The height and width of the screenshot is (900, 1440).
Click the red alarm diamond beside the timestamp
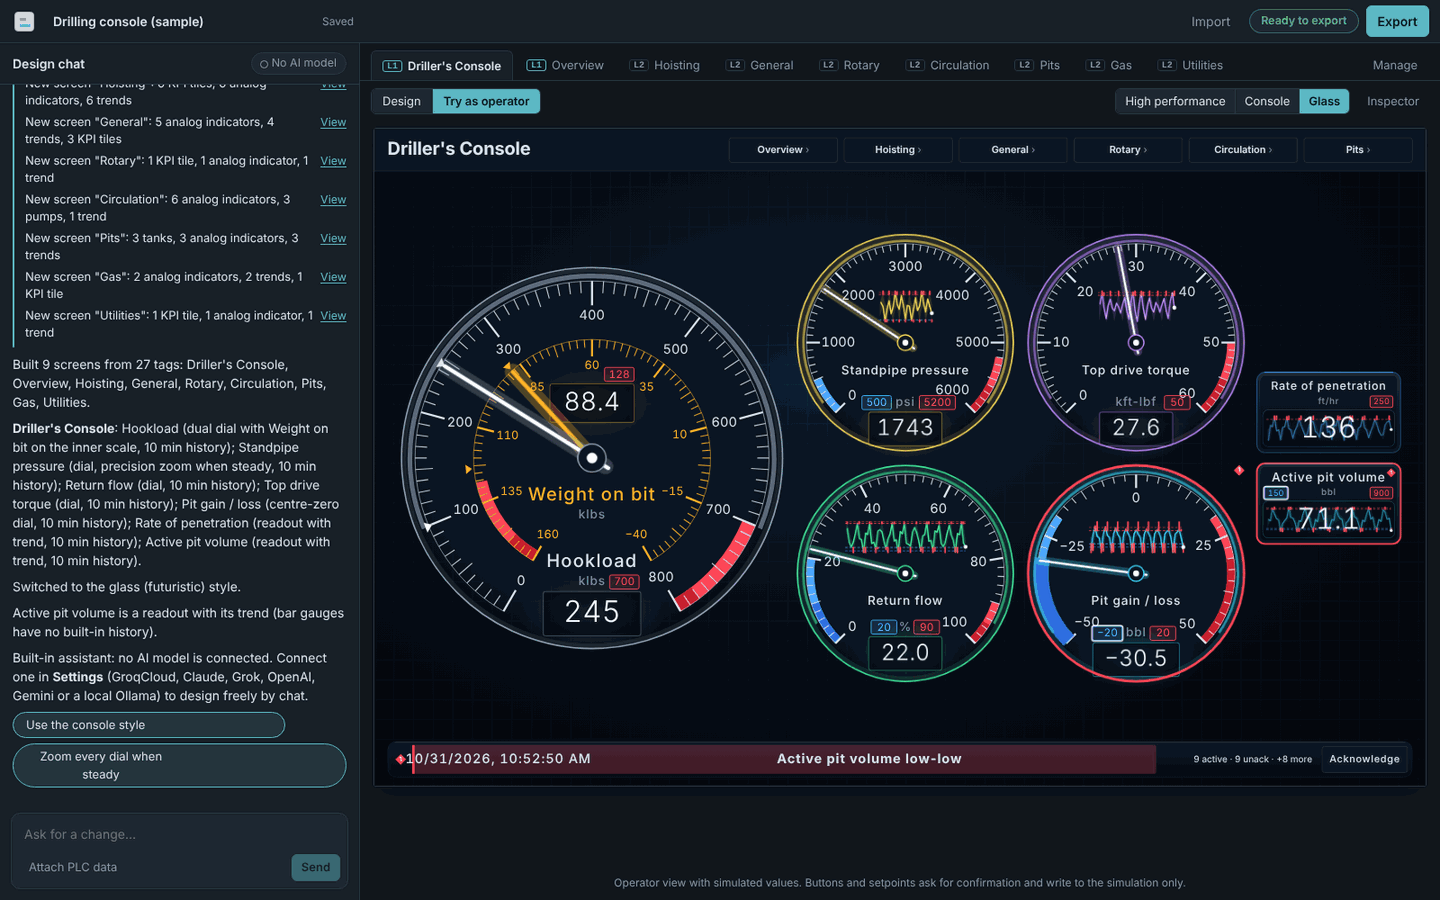pyautogui.click(x=400, y=759)
